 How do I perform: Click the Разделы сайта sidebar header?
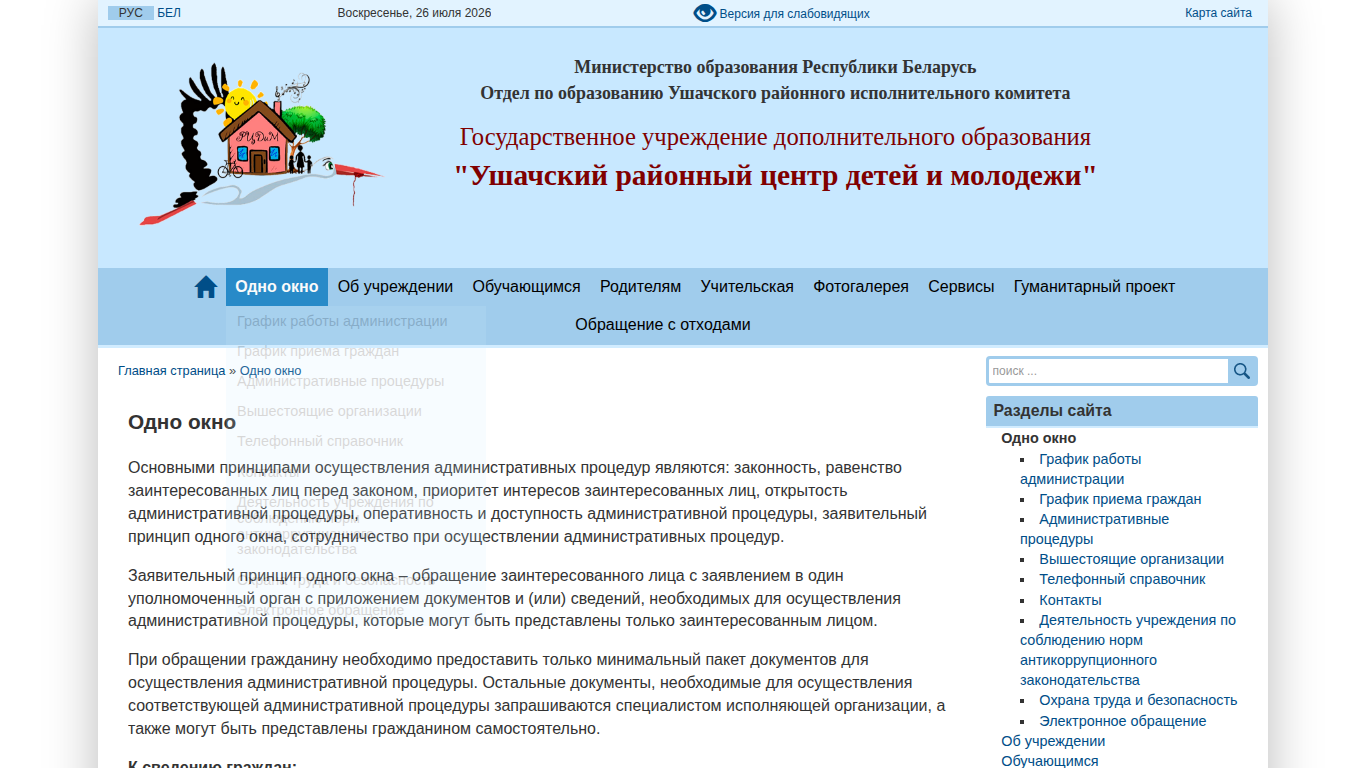[x=1122, y=411]
